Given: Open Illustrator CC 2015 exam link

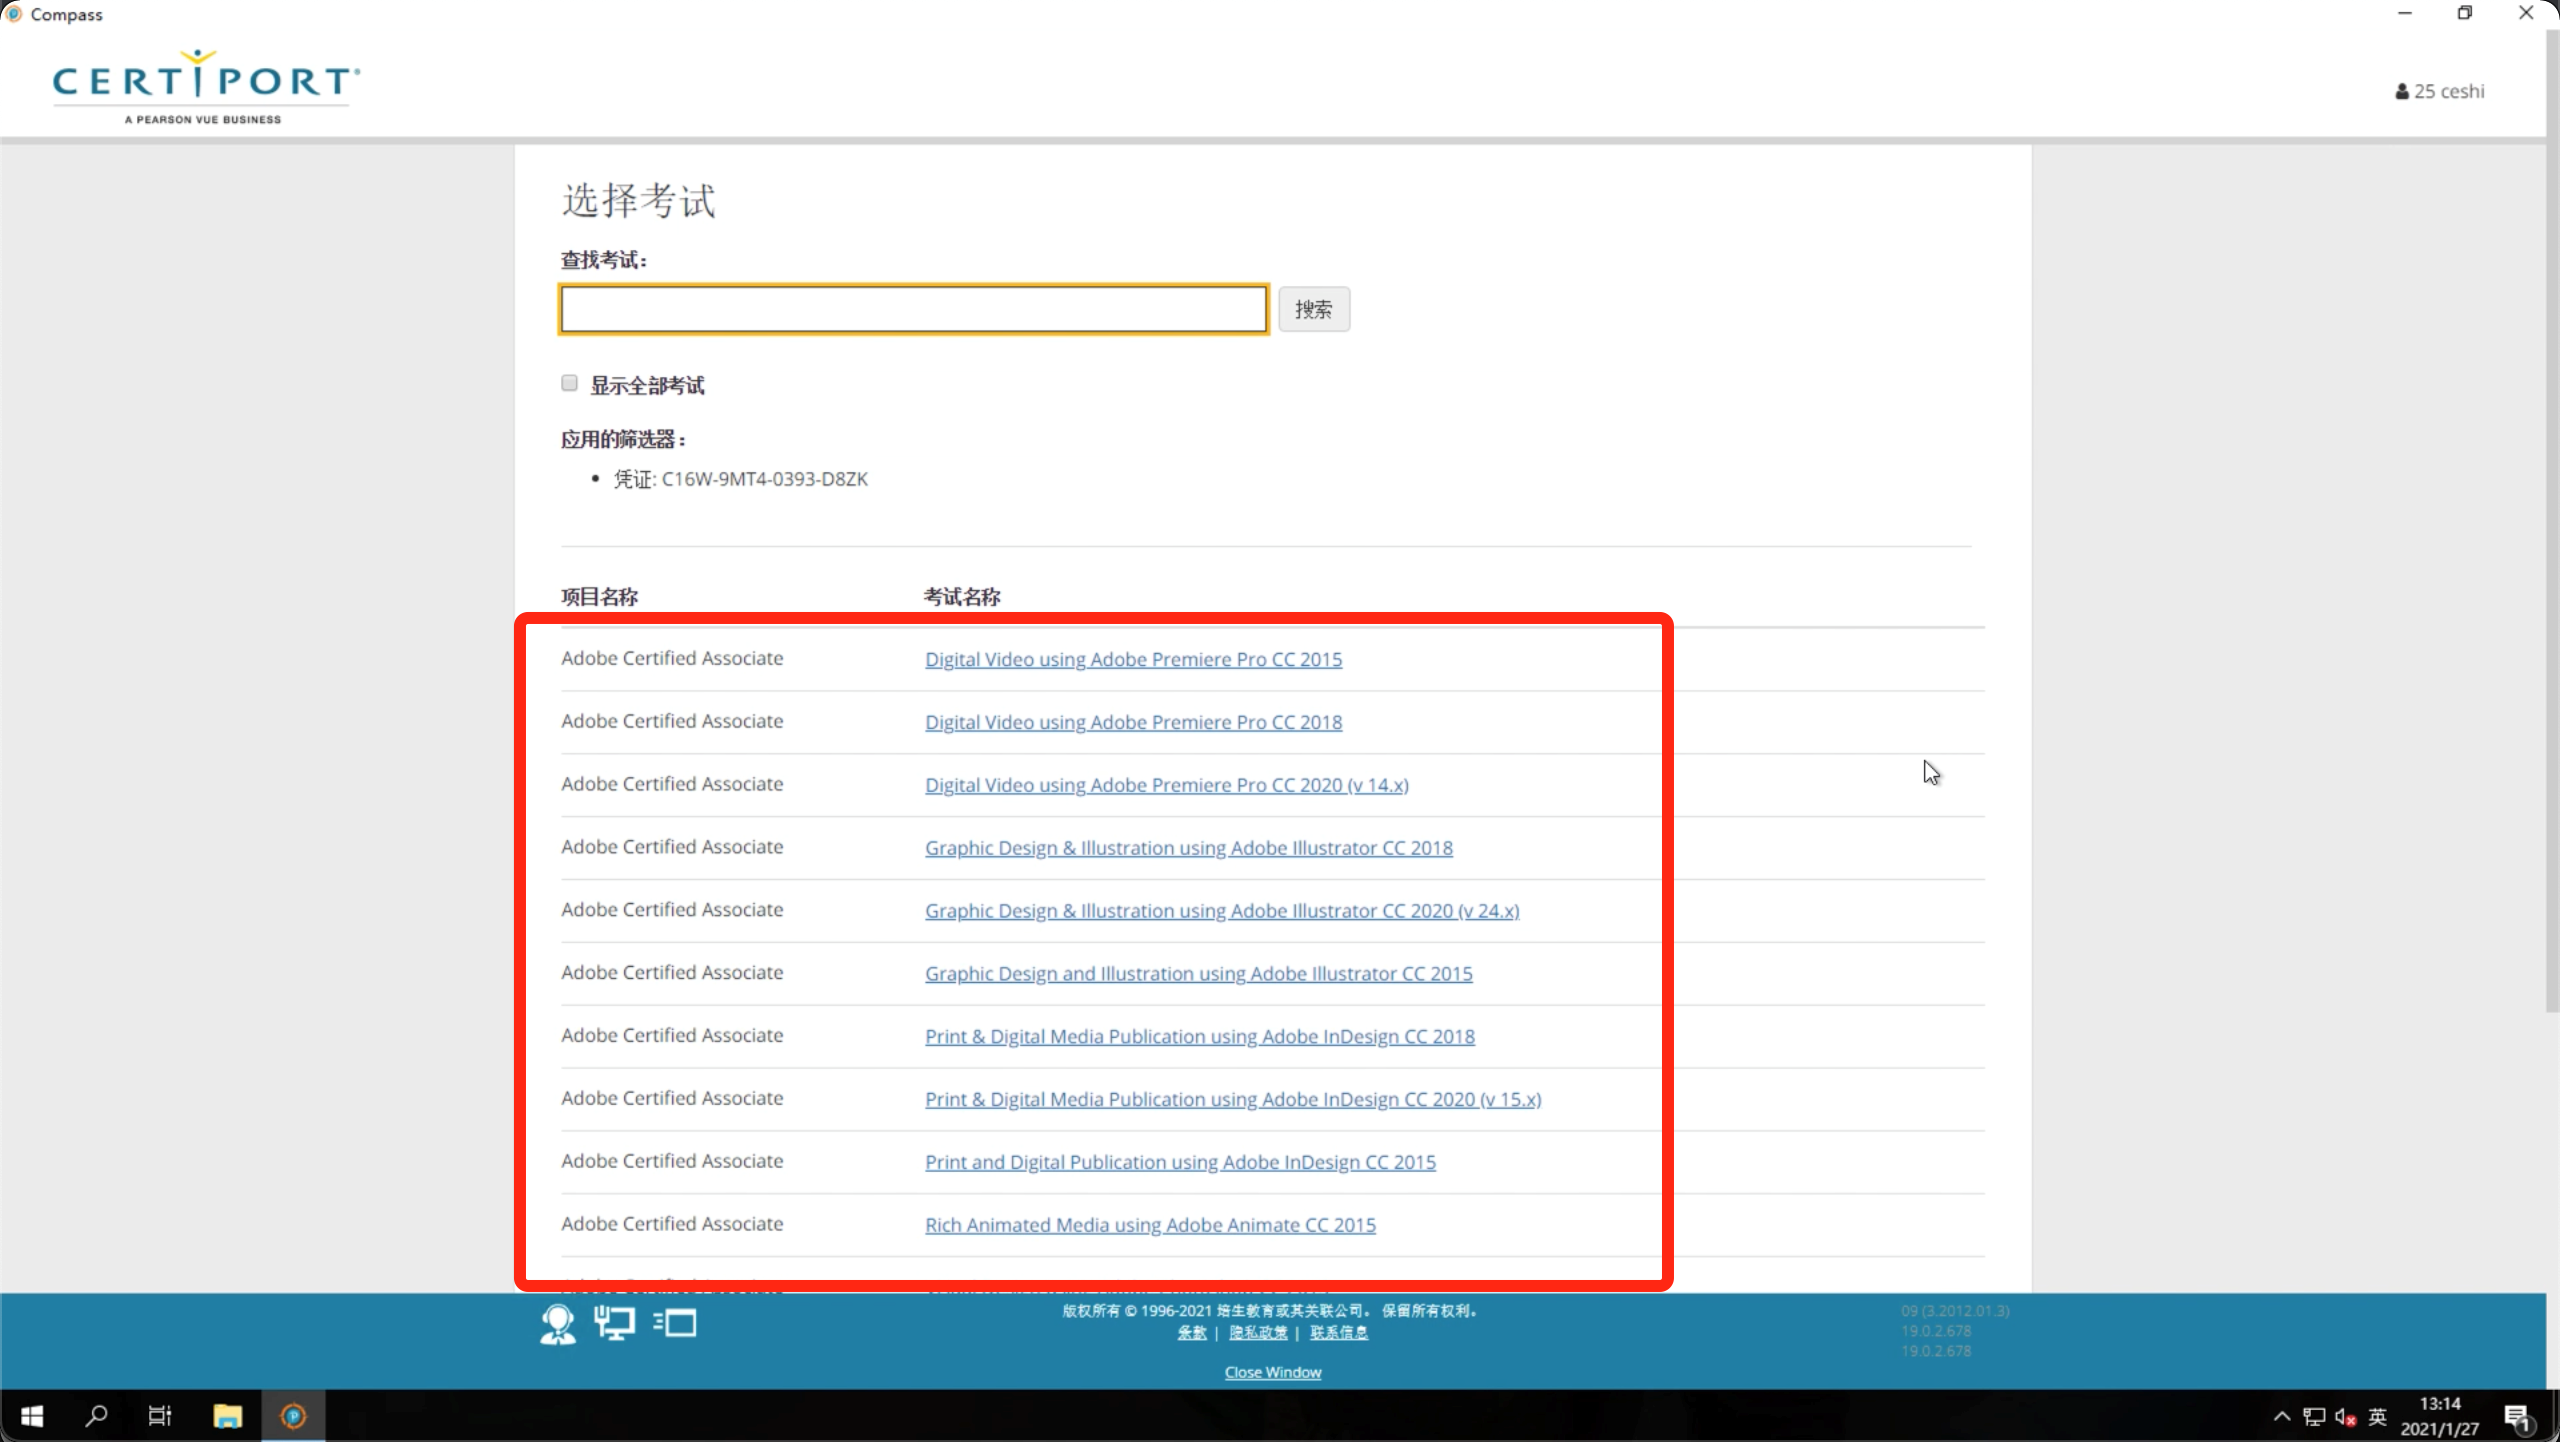Looking at the screenshot, I should [x=1199, y=974].
